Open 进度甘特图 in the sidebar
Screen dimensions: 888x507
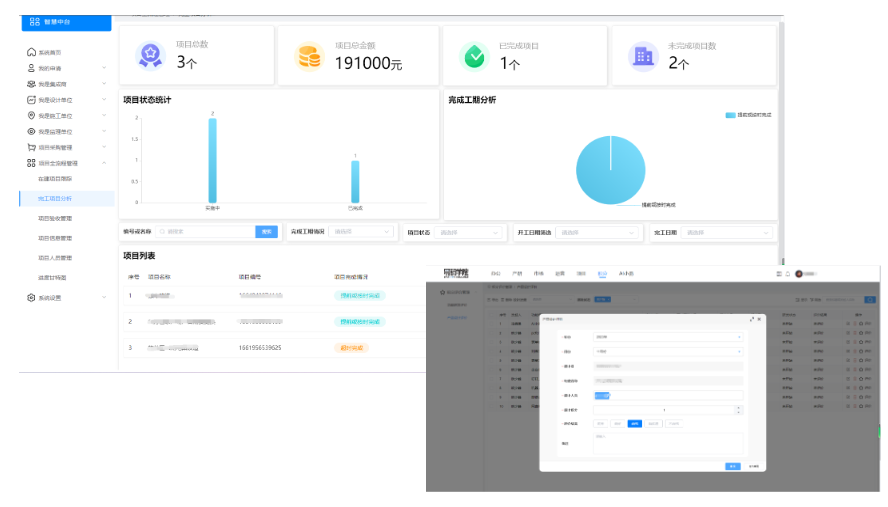click(x=52, y=278)
